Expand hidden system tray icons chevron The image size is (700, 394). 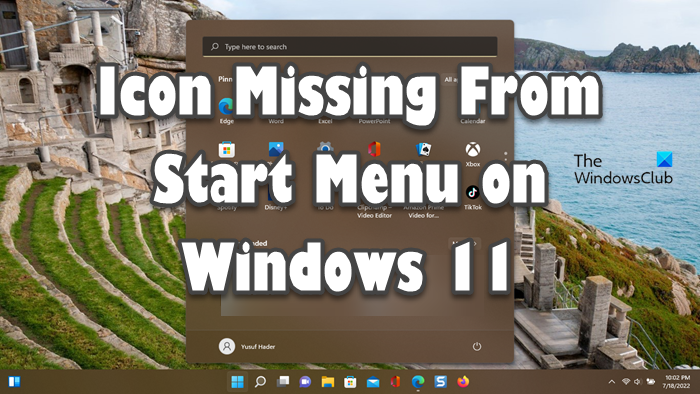point(612,382)
